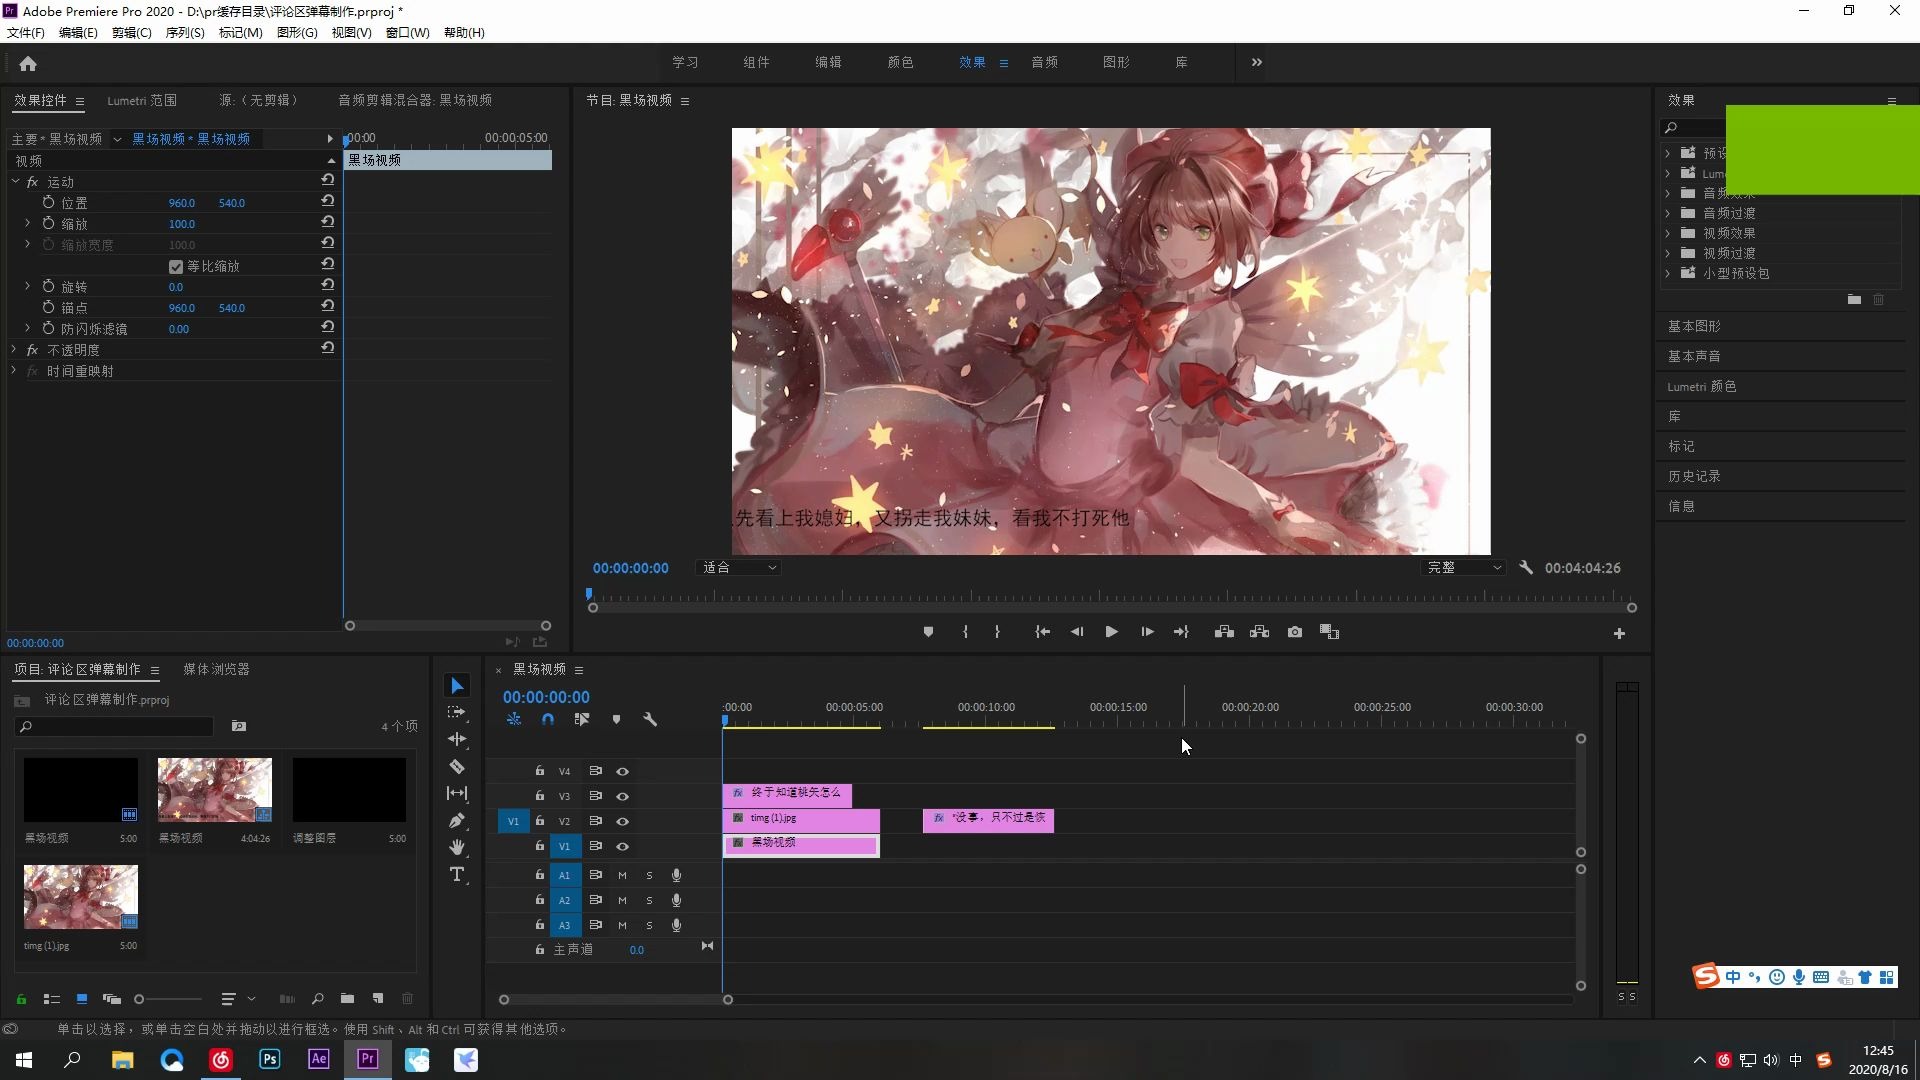Viewport: 1920px width, 1080px height.
Task: Toggle V3 track output eye
Action: coord(622,796)
